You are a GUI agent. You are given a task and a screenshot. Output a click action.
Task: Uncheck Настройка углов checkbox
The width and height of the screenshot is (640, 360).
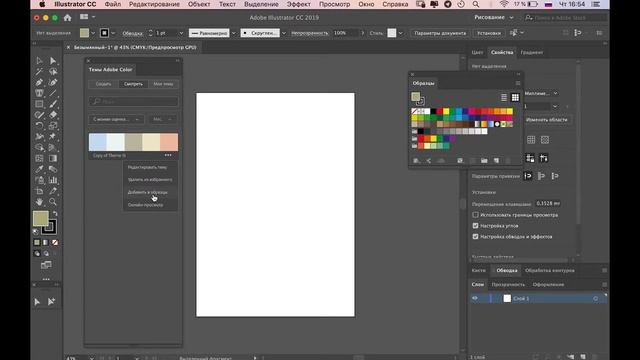point(475,226)
